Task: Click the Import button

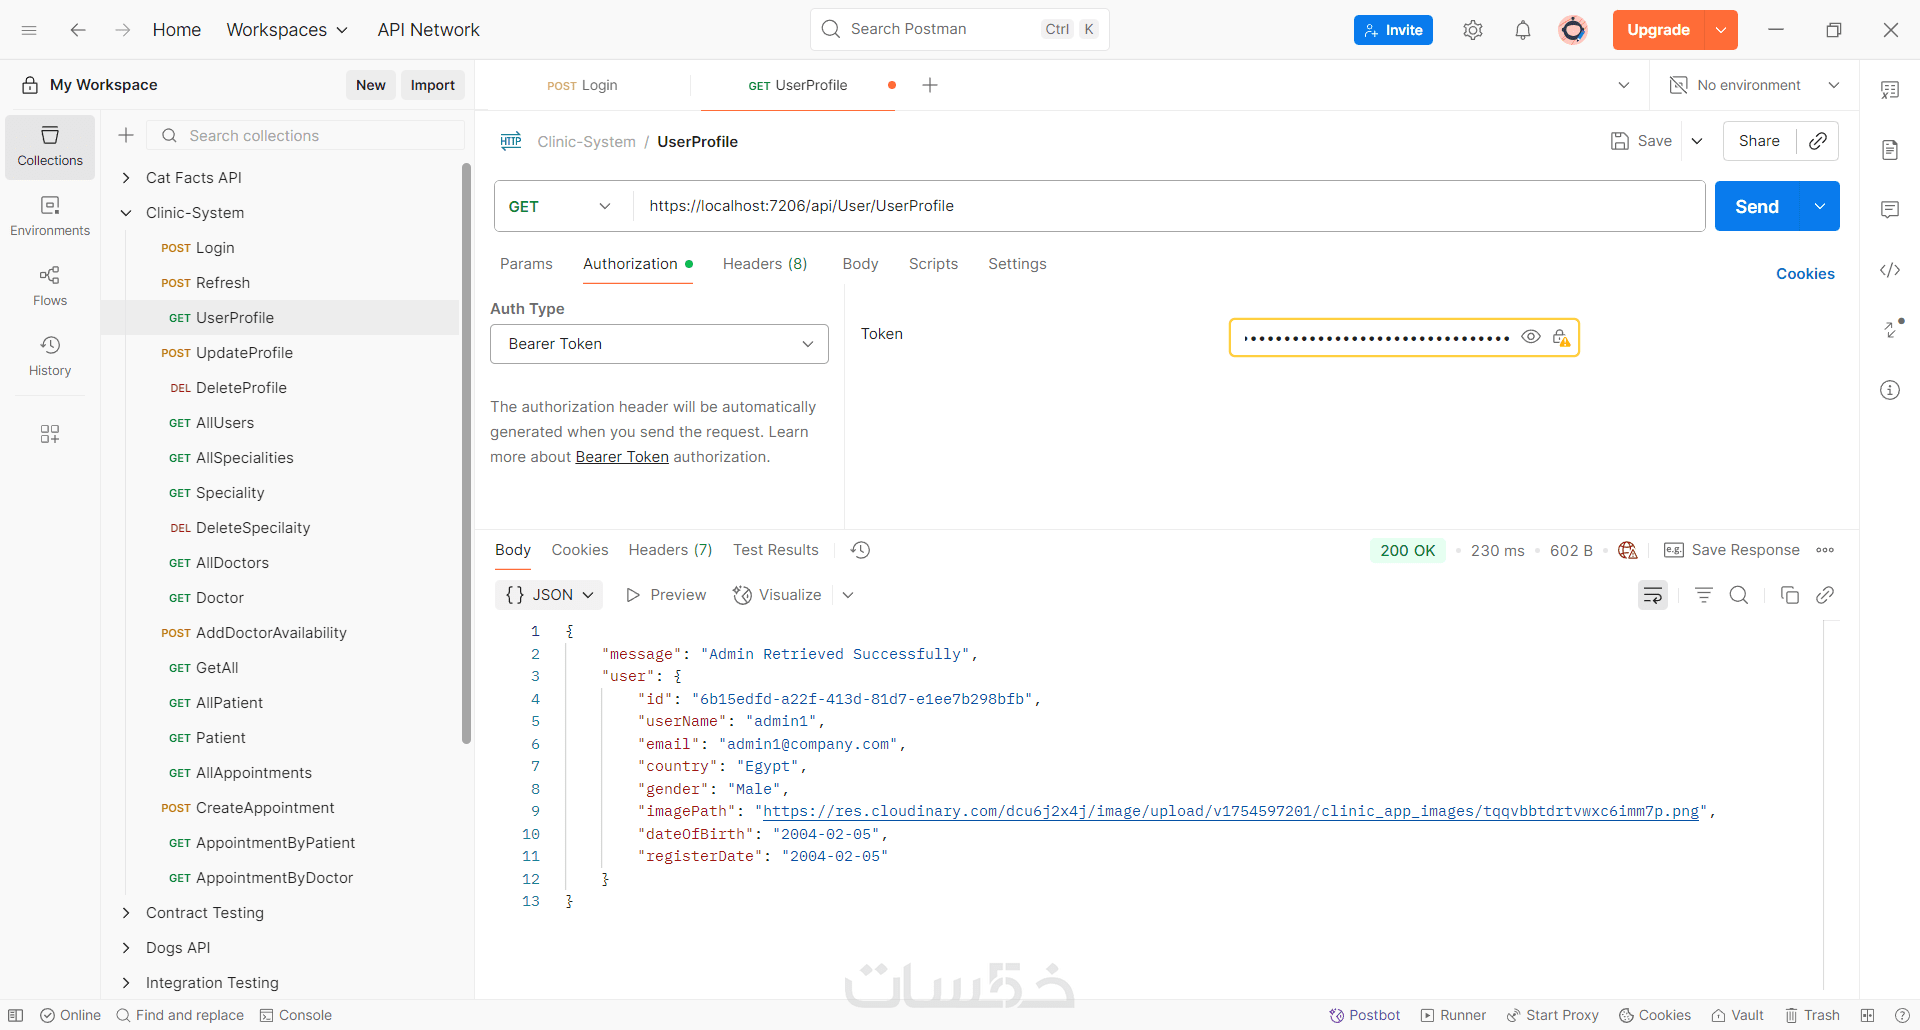Action: pos(432,85)
